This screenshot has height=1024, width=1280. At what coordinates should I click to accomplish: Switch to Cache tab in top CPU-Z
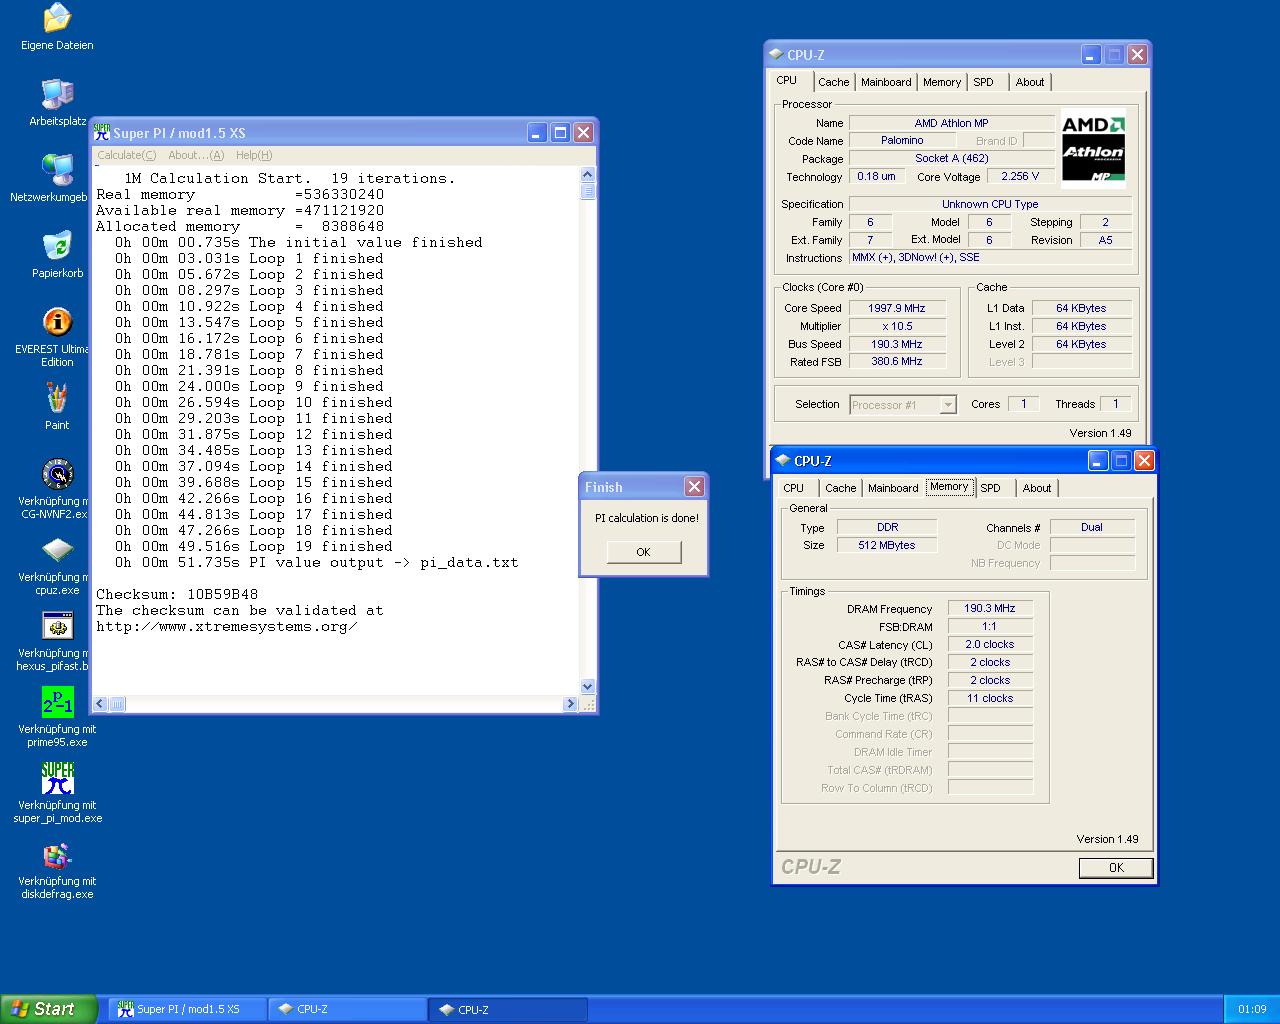point(833,82)
